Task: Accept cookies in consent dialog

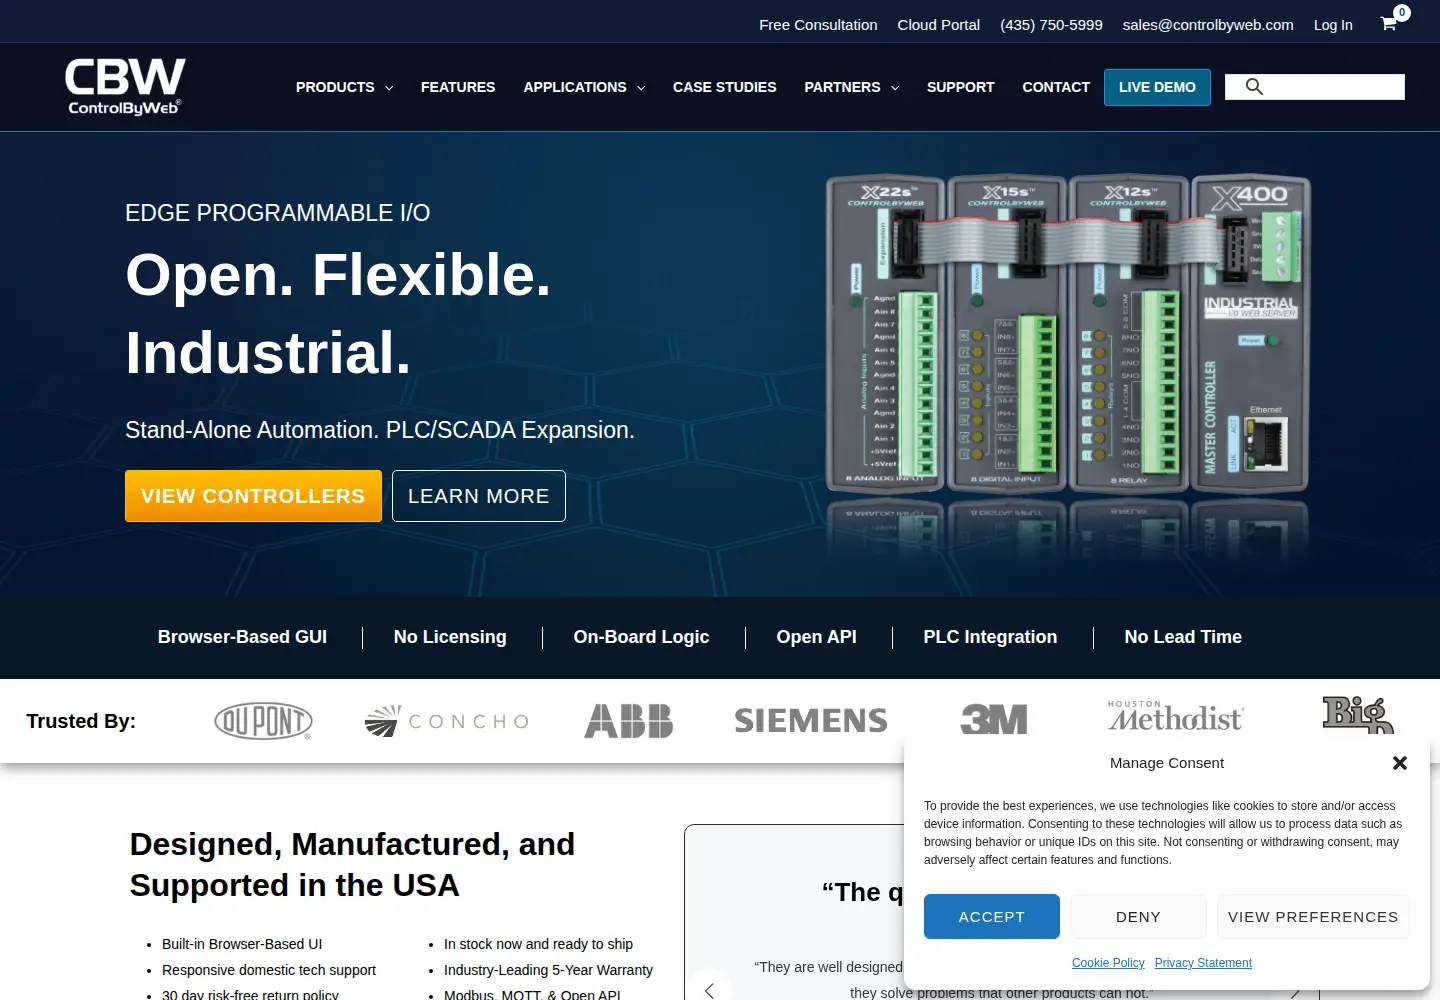Action: pyautogui.click(x=992, y=917)
